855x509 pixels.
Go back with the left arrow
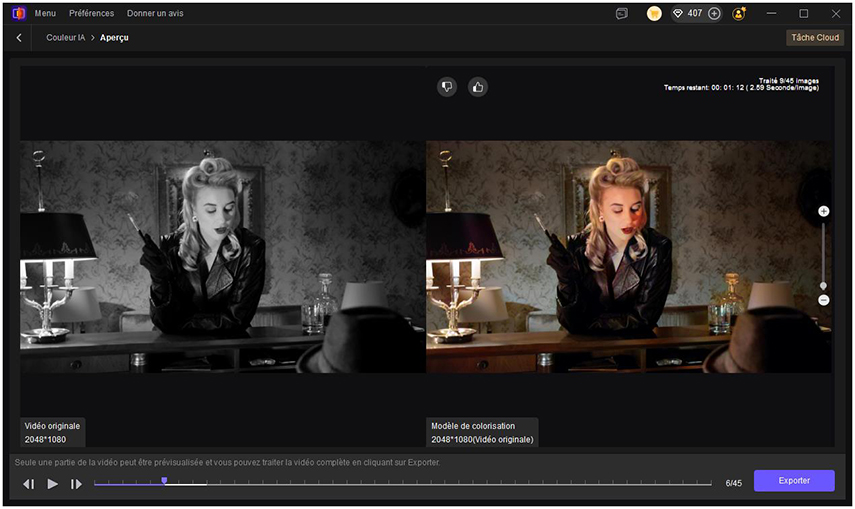point(19,38)
